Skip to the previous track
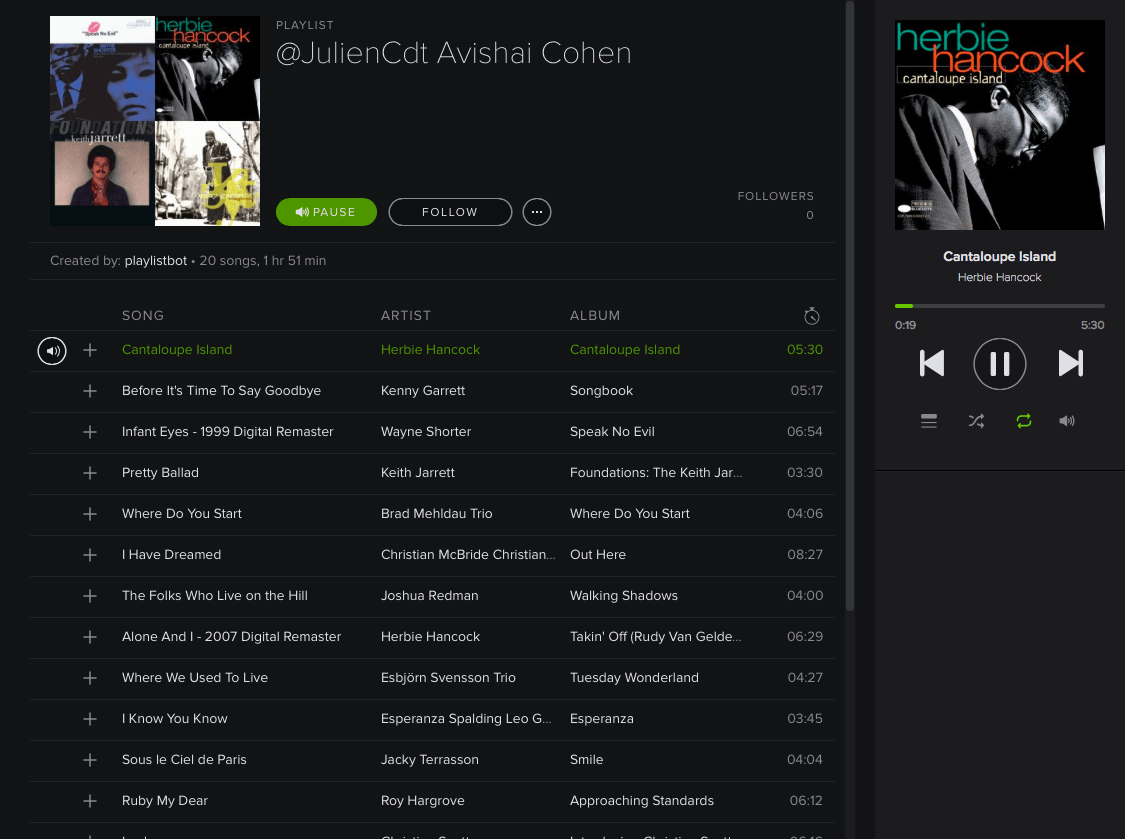The width and height of the screenshot is (1125, 839). (x=931, y=363)
